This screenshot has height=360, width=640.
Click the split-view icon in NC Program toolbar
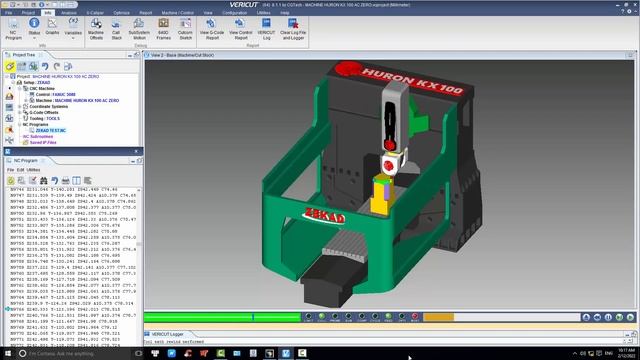76,180
